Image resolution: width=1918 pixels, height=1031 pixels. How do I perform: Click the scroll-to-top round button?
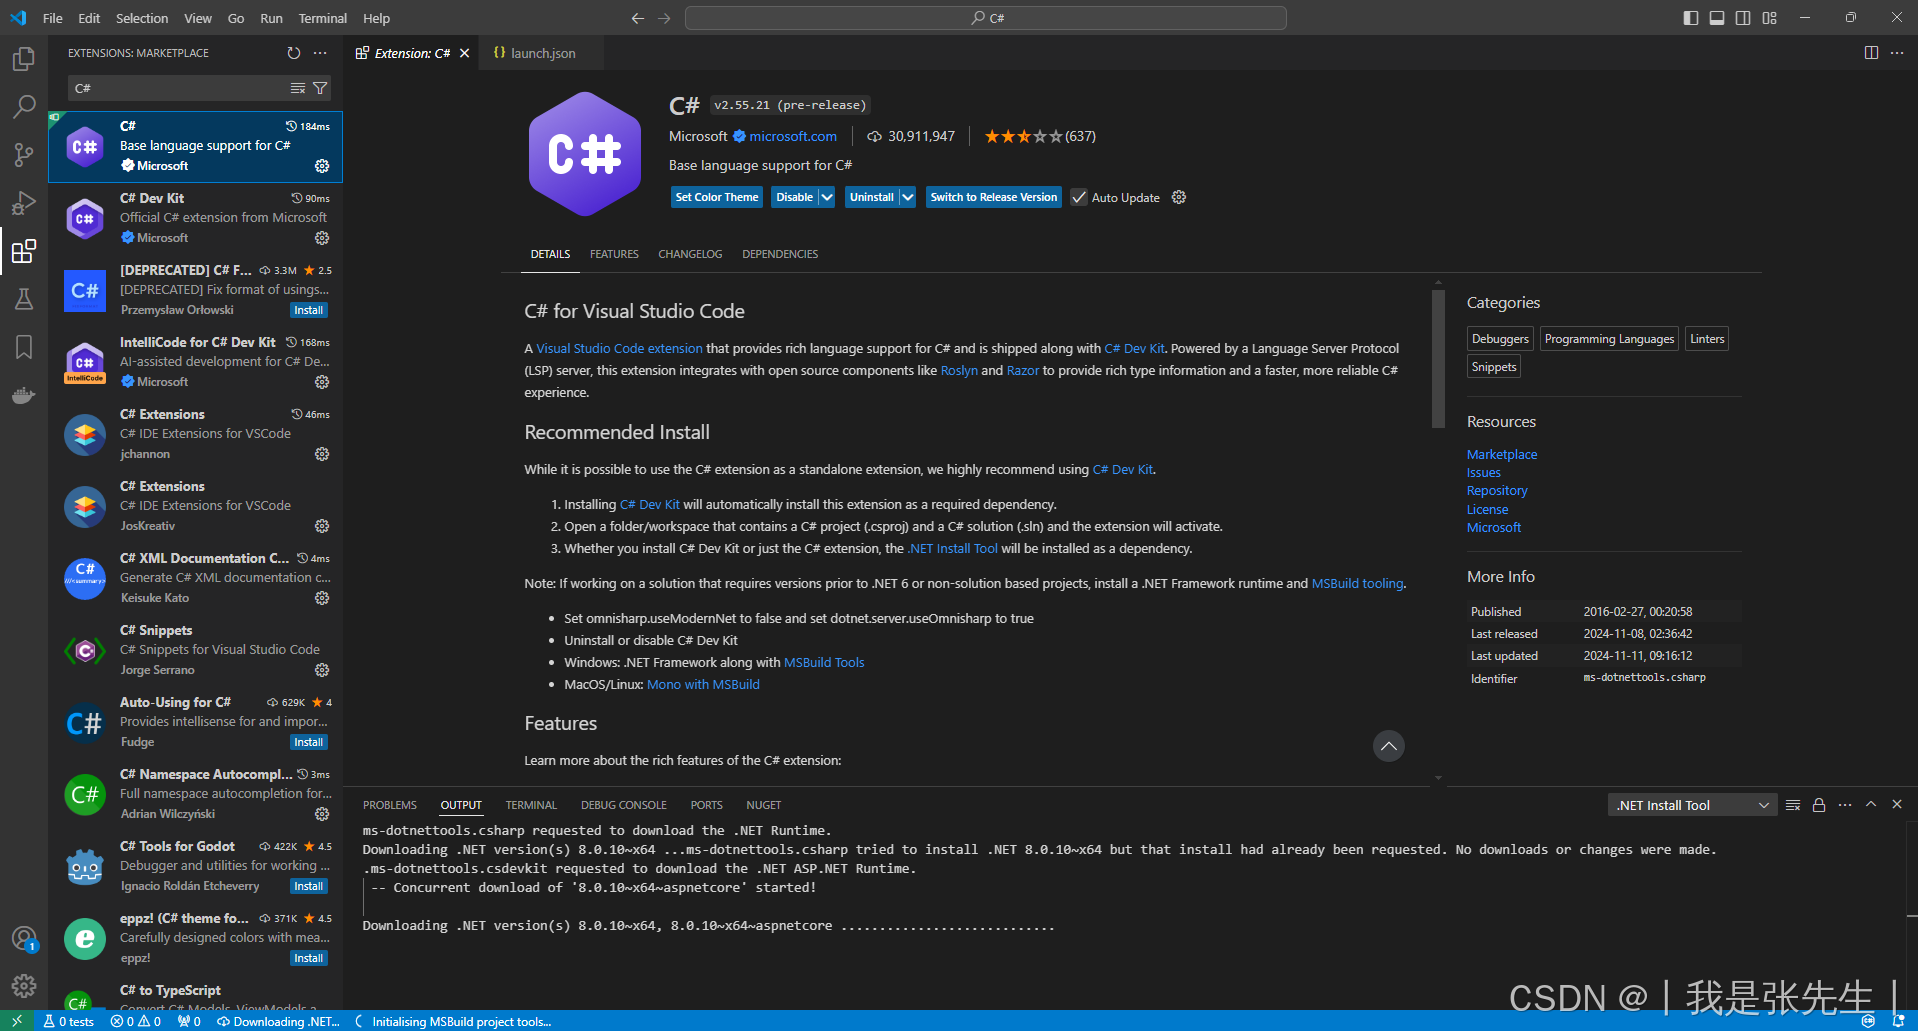pyautogui.click(x=1388, y=746)
